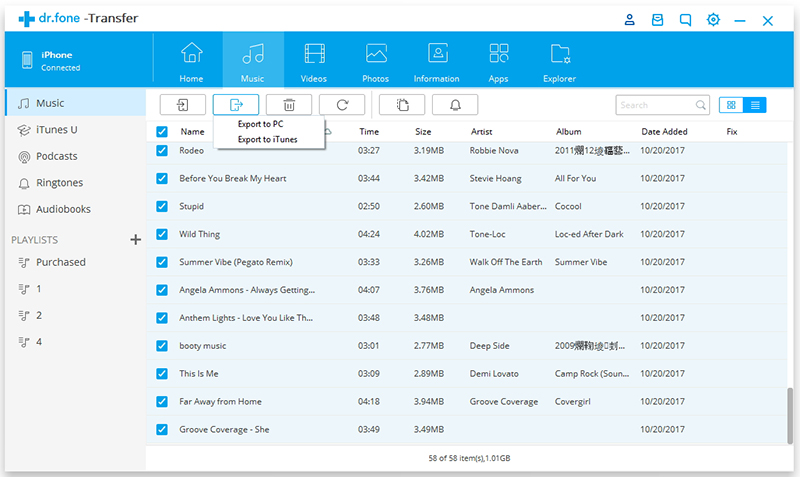
Task: Click the Delete trash button
Action: [289, 105]
